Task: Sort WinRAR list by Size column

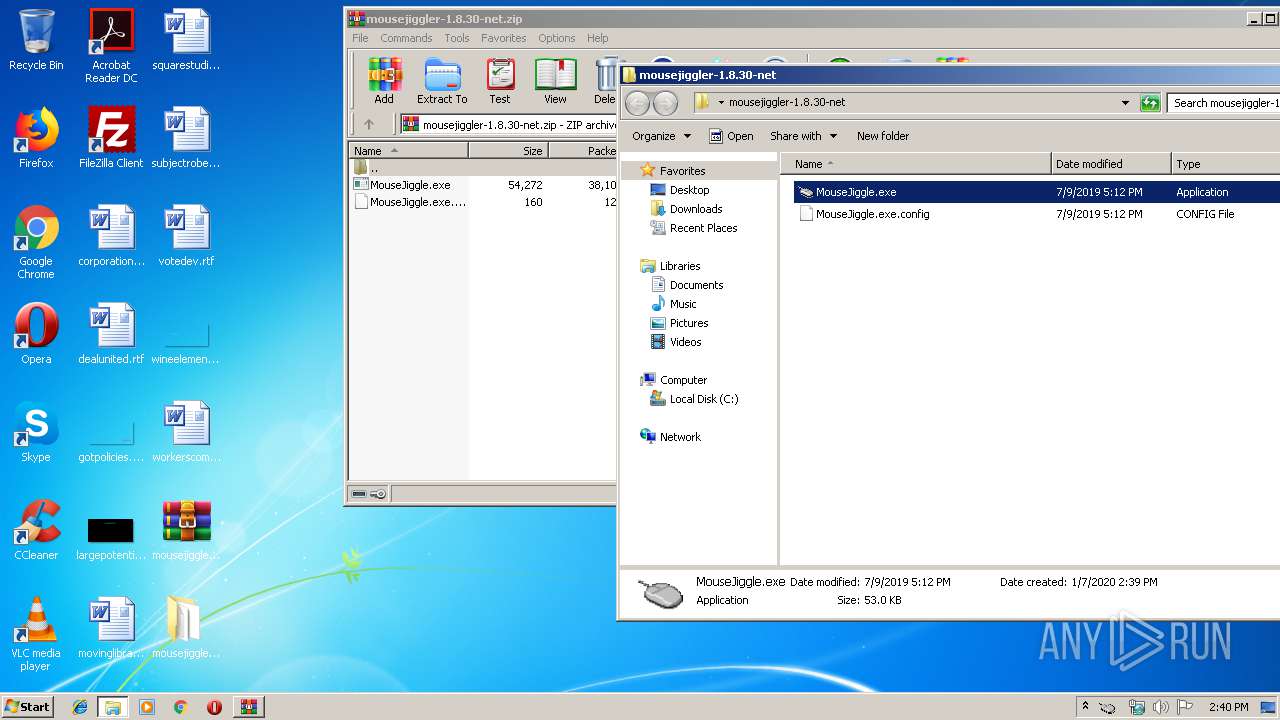Action: [x=508, y=151]
